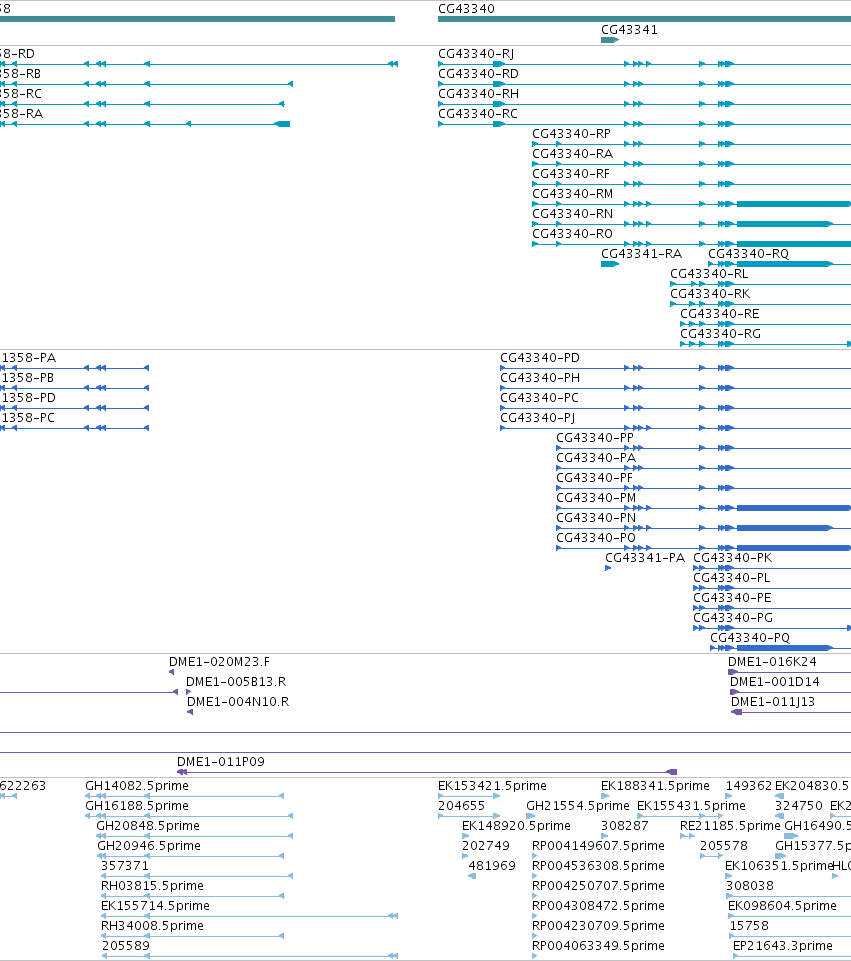Click the CG43341 gene label
The width and height of the screenshot is (851, 961).
pyautogui.click(x=629, y=29)
